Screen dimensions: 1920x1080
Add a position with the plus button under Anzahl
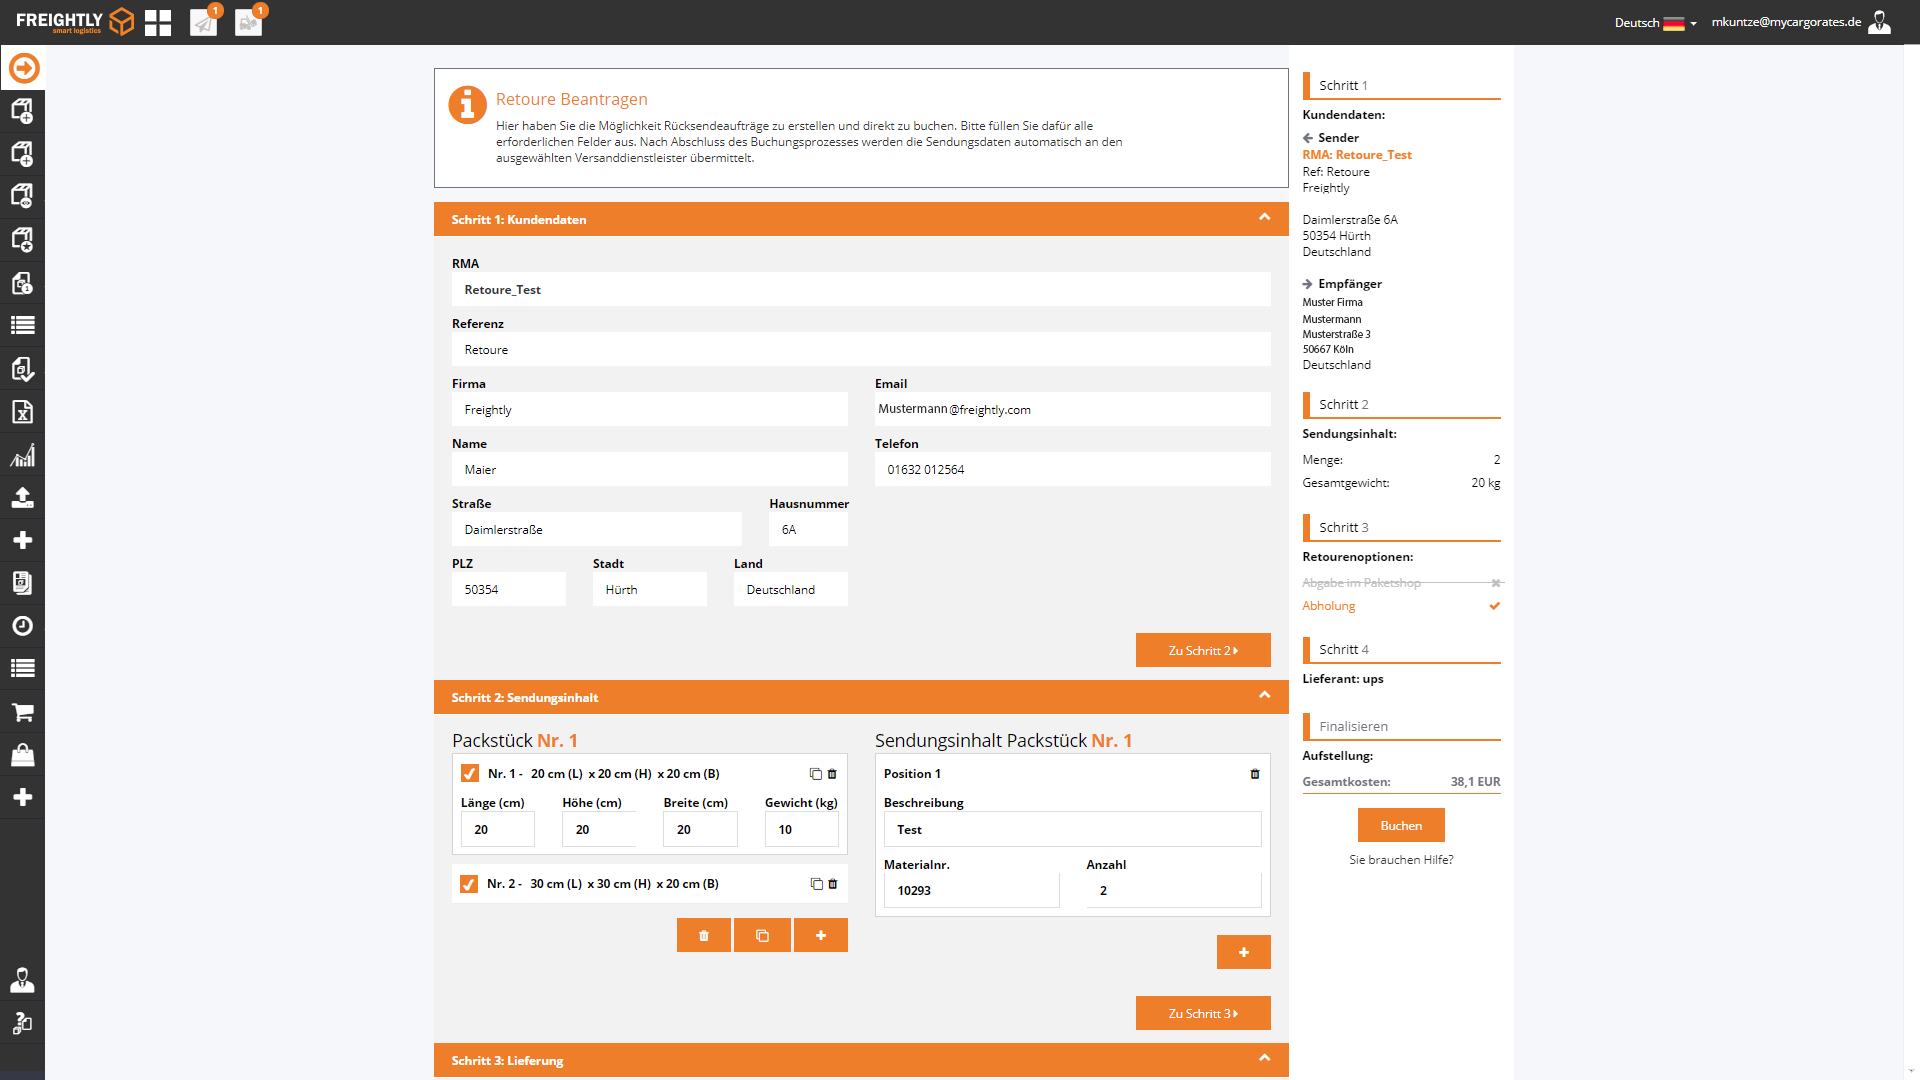[1244, 952]
